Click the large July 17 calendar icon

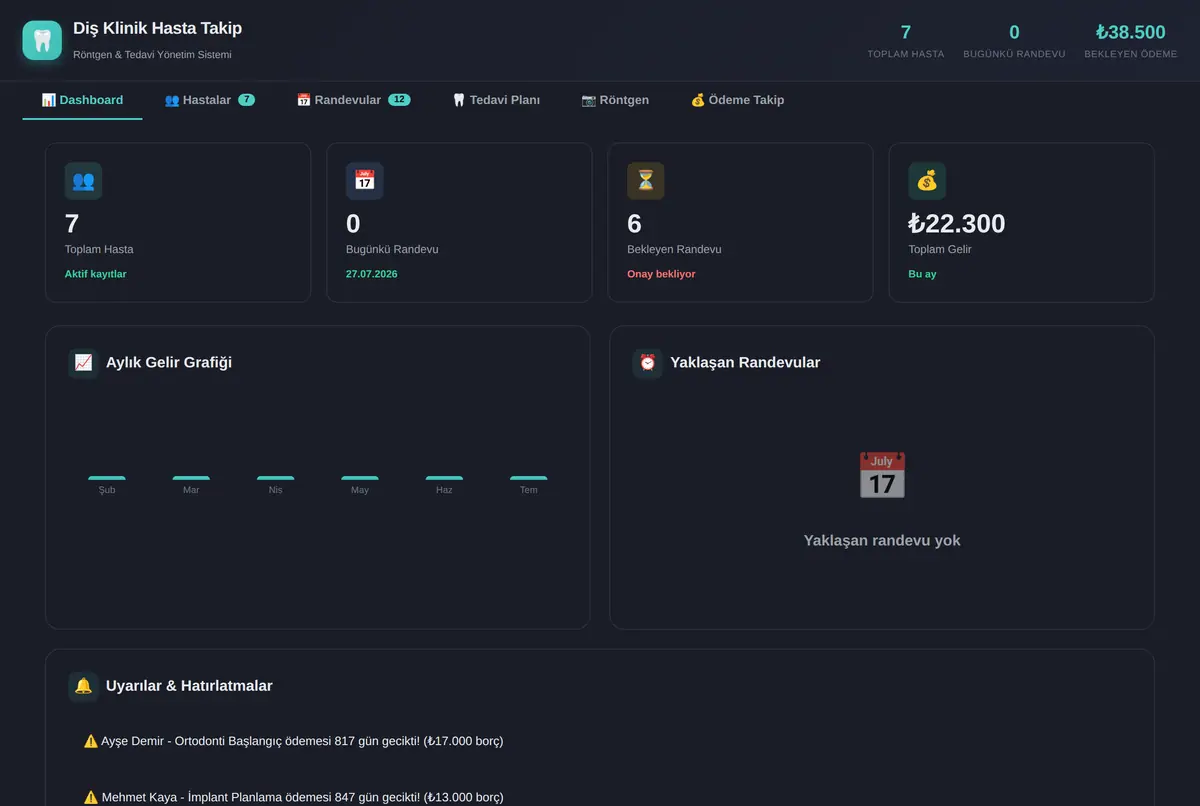882,475
